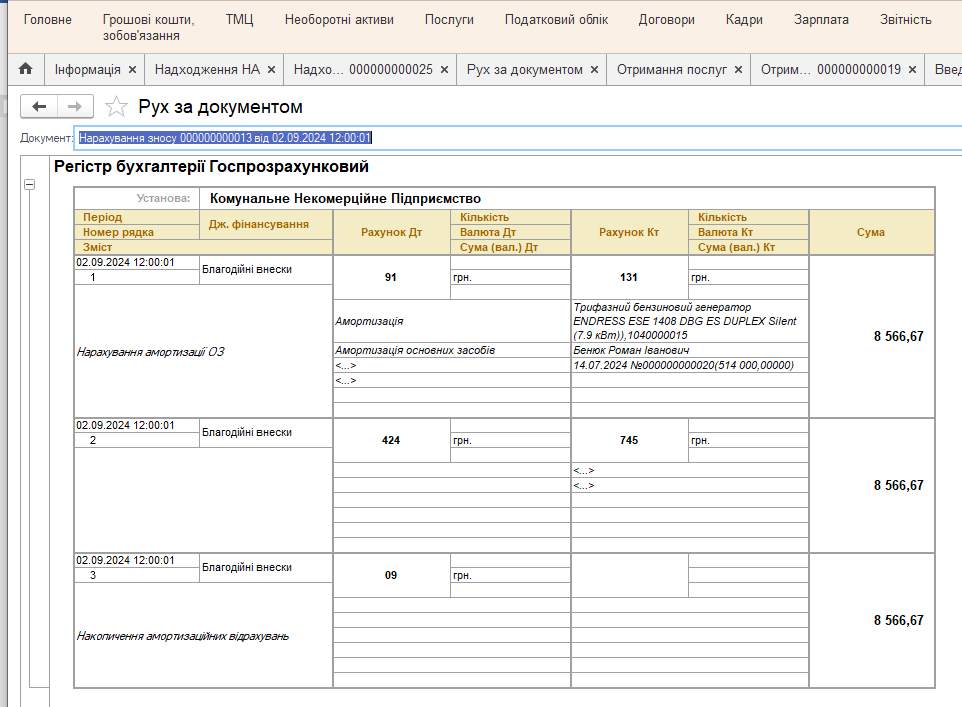Add page to favorites with star icon
The width and height of the screenshot is (962, 707).
tap(117, 107)
